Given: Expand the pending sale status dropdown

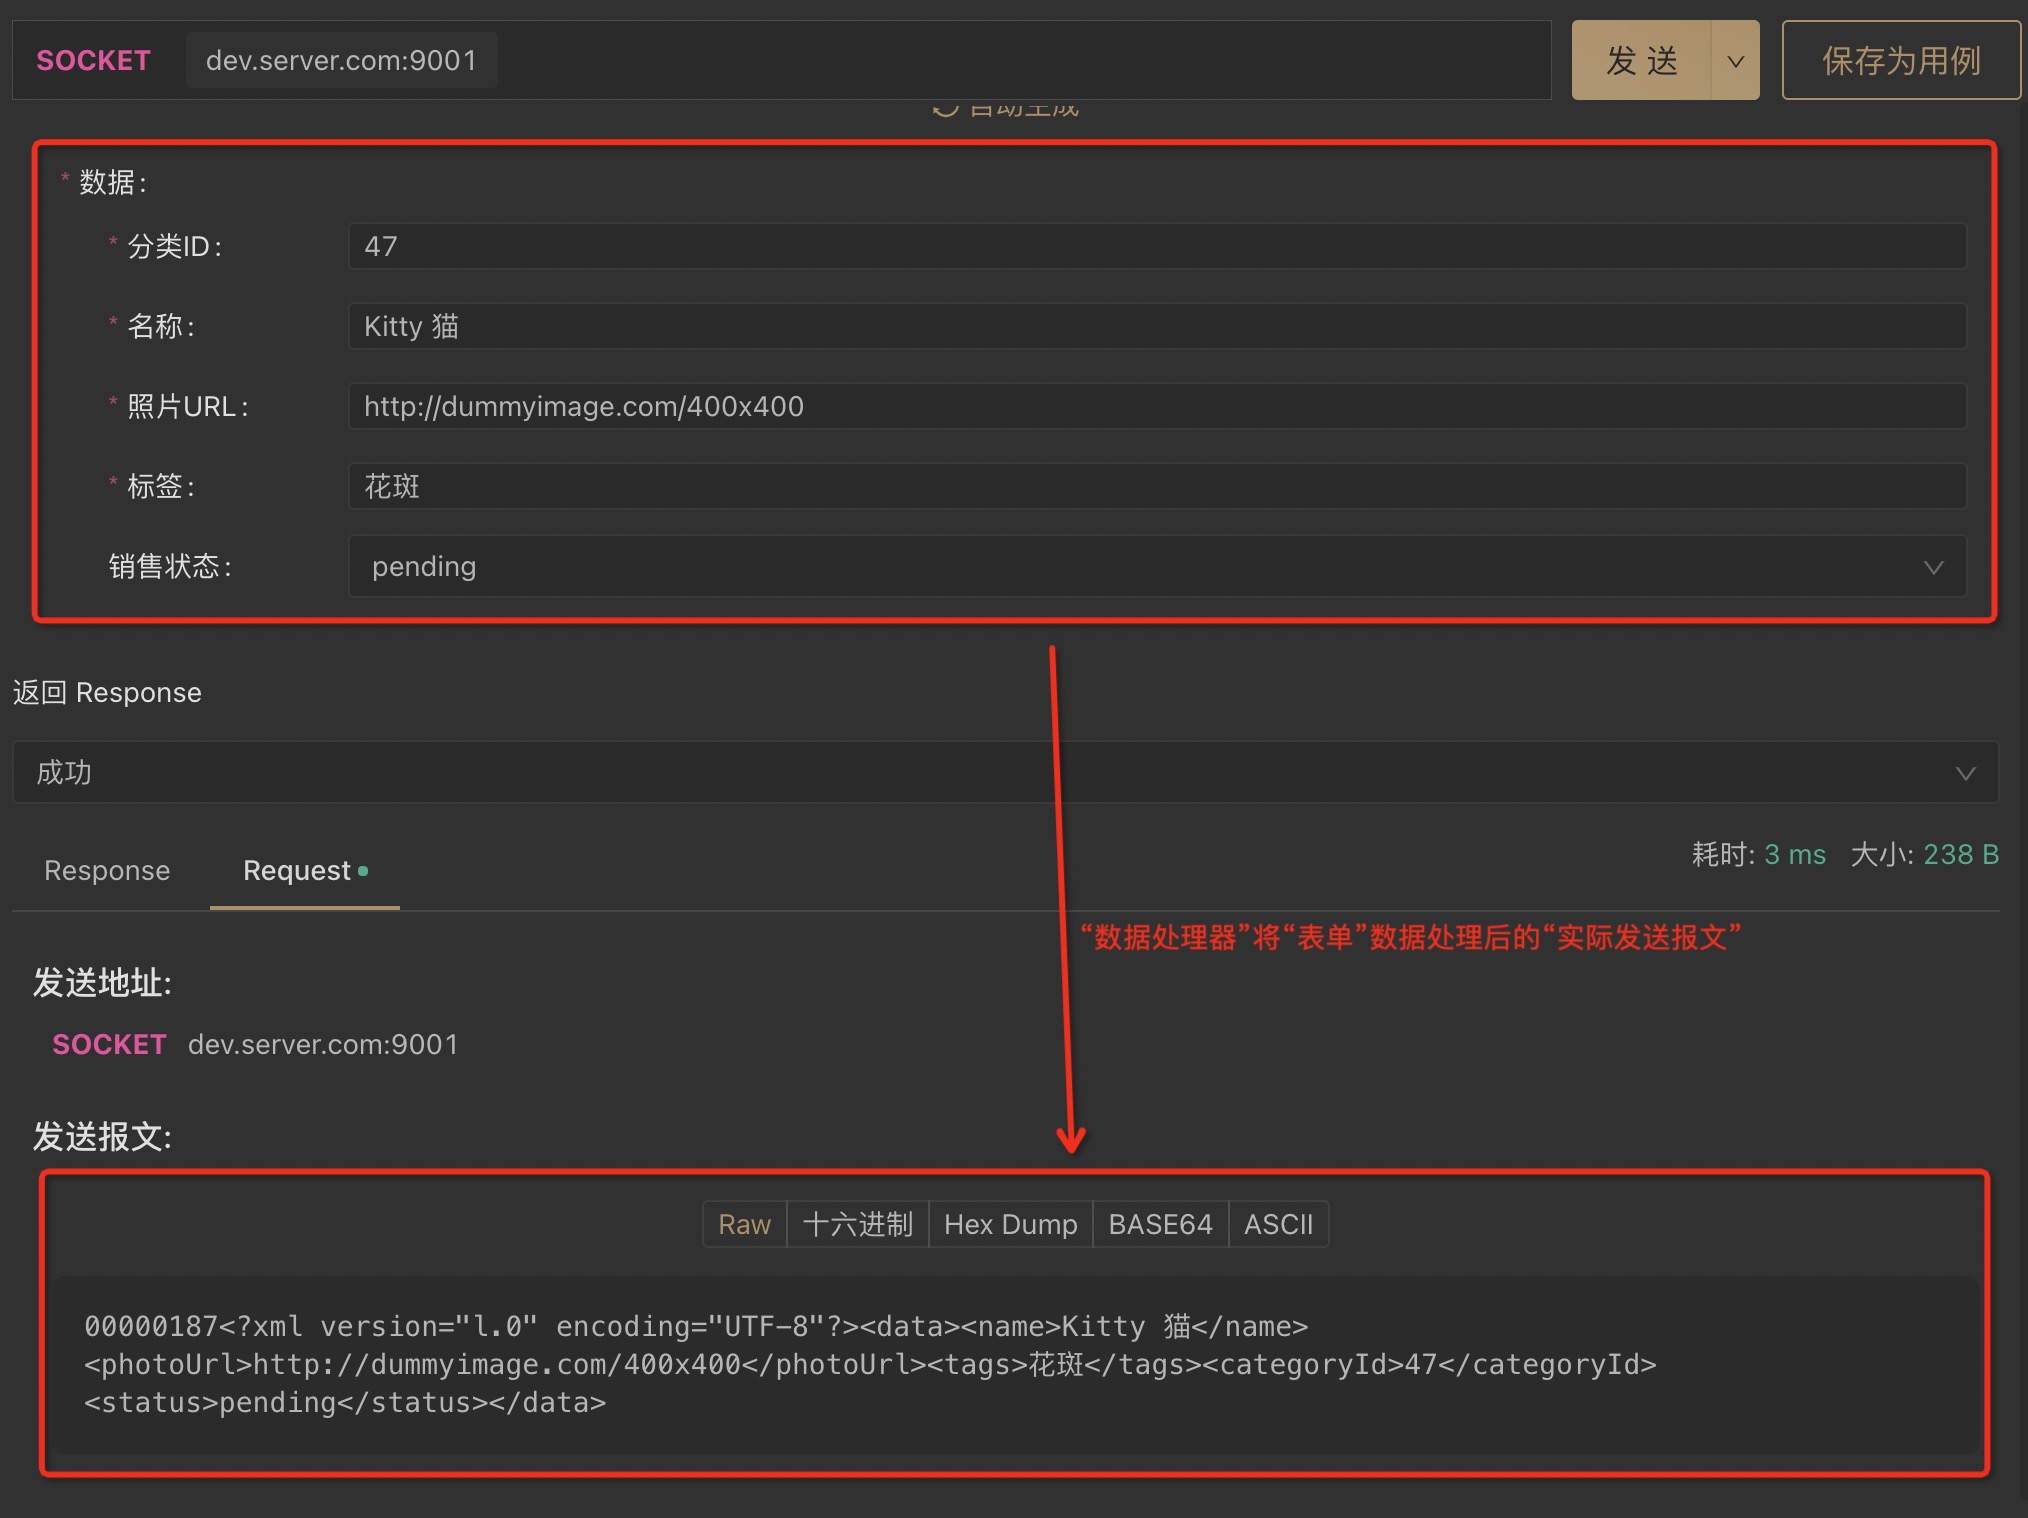Looking at the screenshot, I should click(1156, 566).
